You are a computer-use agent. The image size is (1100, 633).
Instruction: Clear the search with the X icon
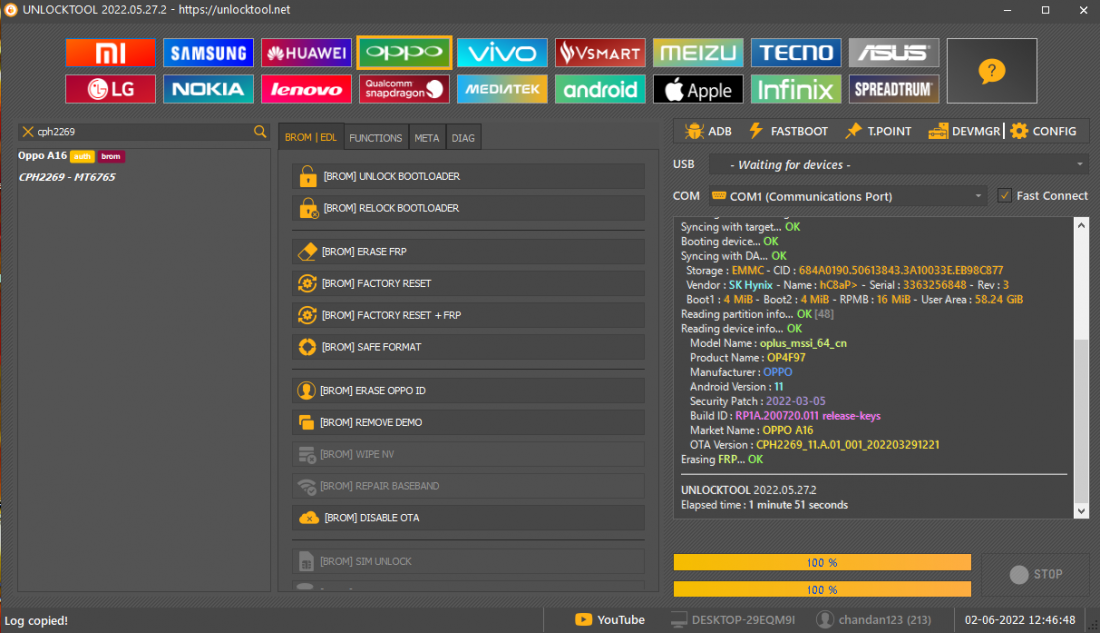[x=27, y=131]
